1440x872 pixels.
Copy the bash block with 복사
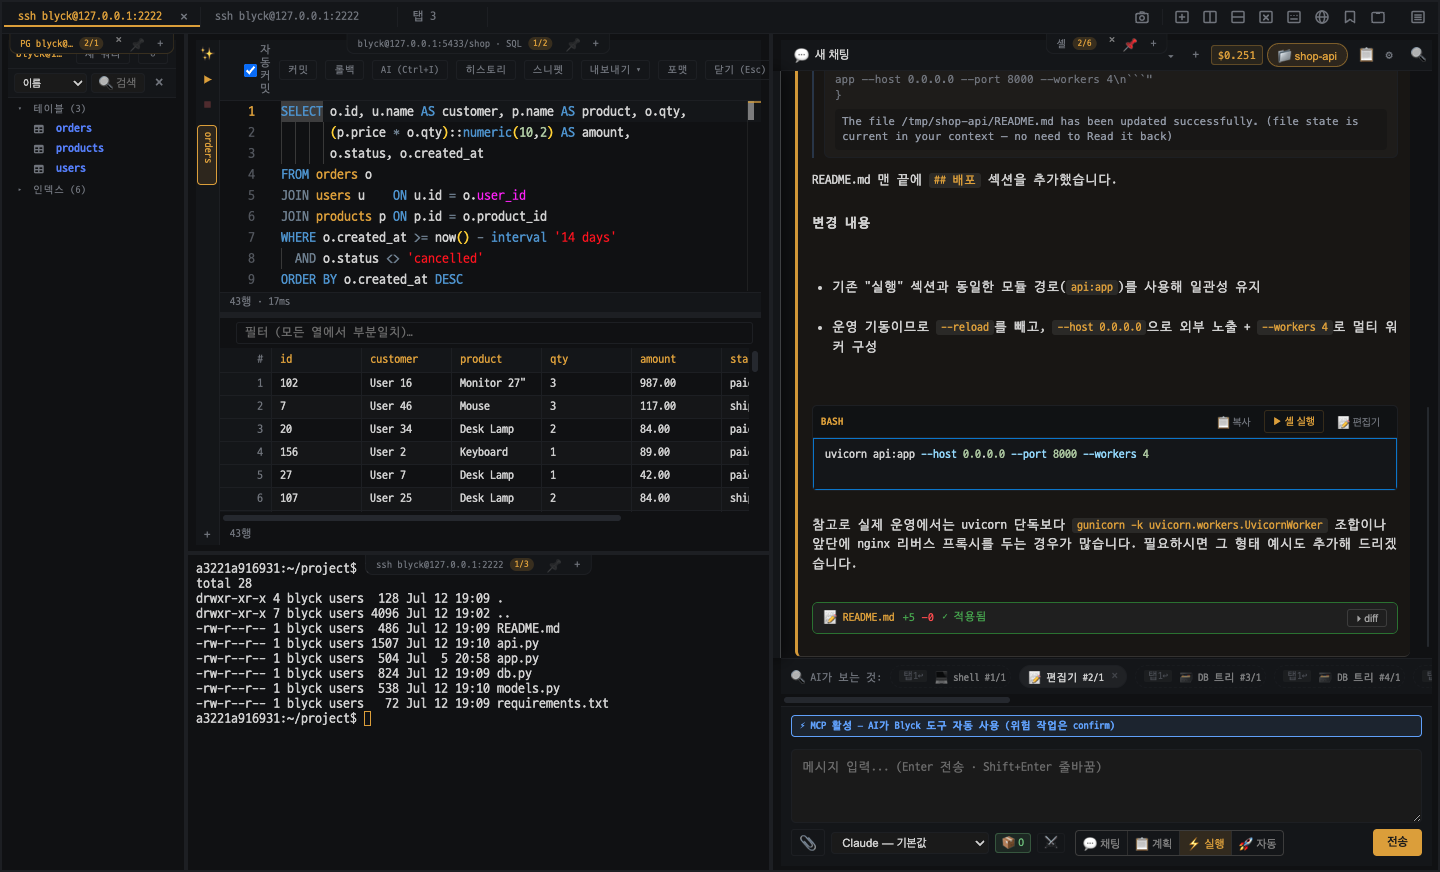[x=1234, y=422]
